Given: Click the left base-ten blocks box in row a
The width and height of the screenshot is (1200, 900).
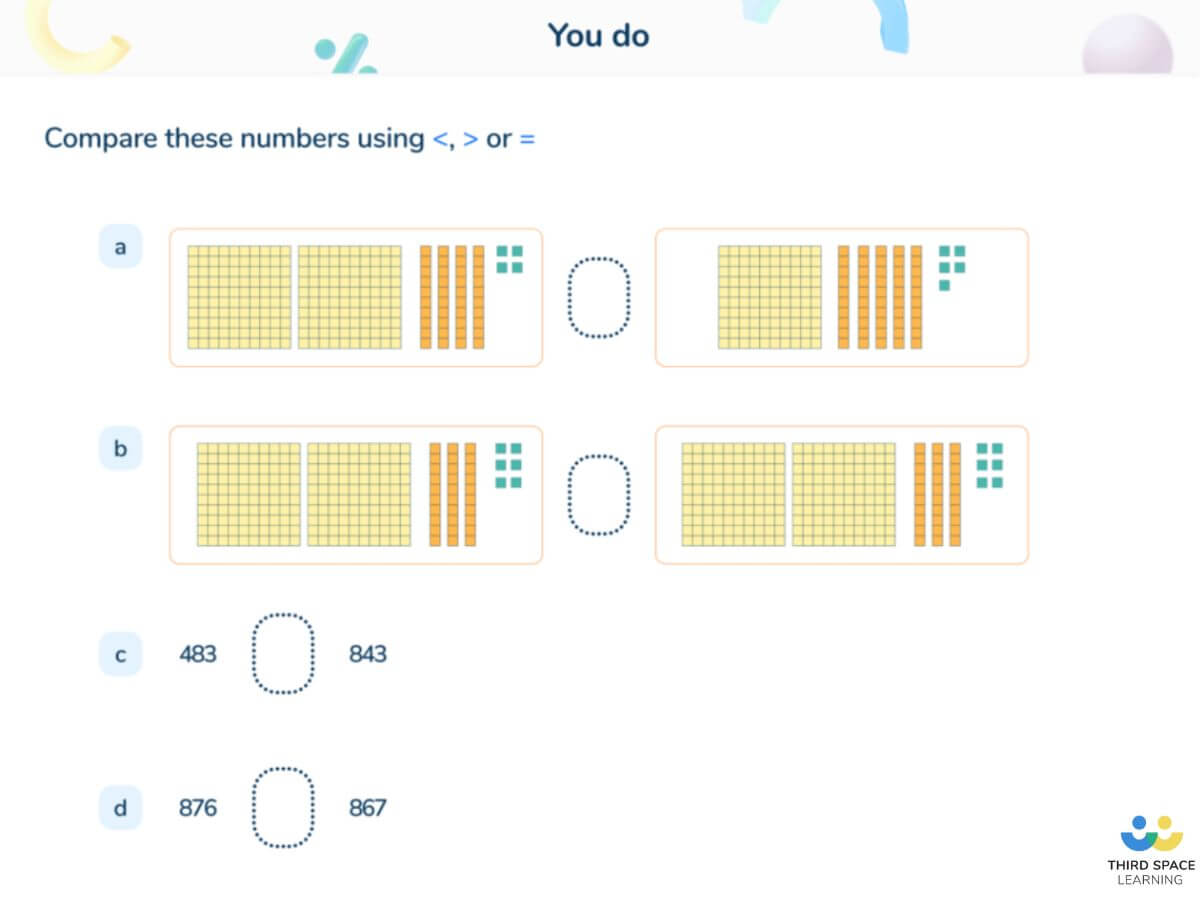Looking at the screenshot, I should (x=356, y=298).
